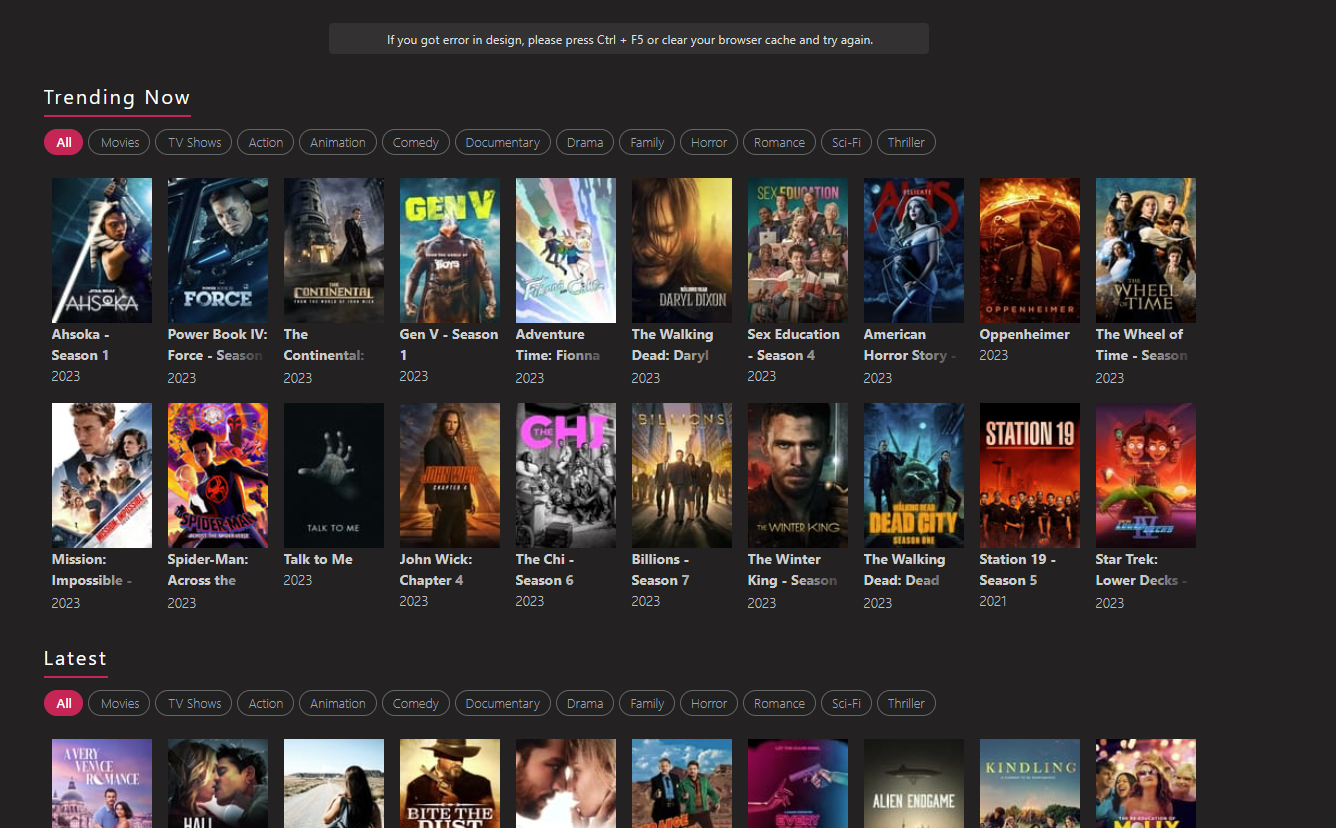Open the Ahsoka Season 1 poster

click(x=102, y=250)
